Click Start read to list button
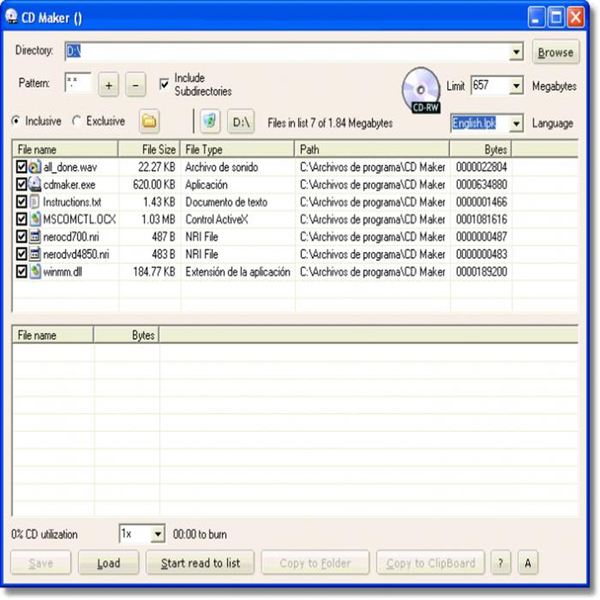The image size is (600, 600). pos(200,562)
